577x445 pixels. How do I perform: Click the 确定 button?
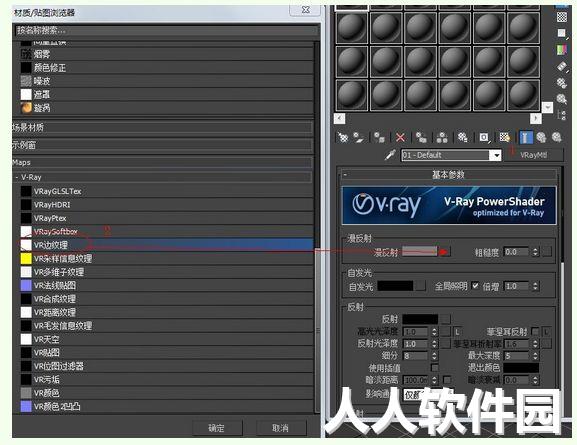[x=217, y=428]
